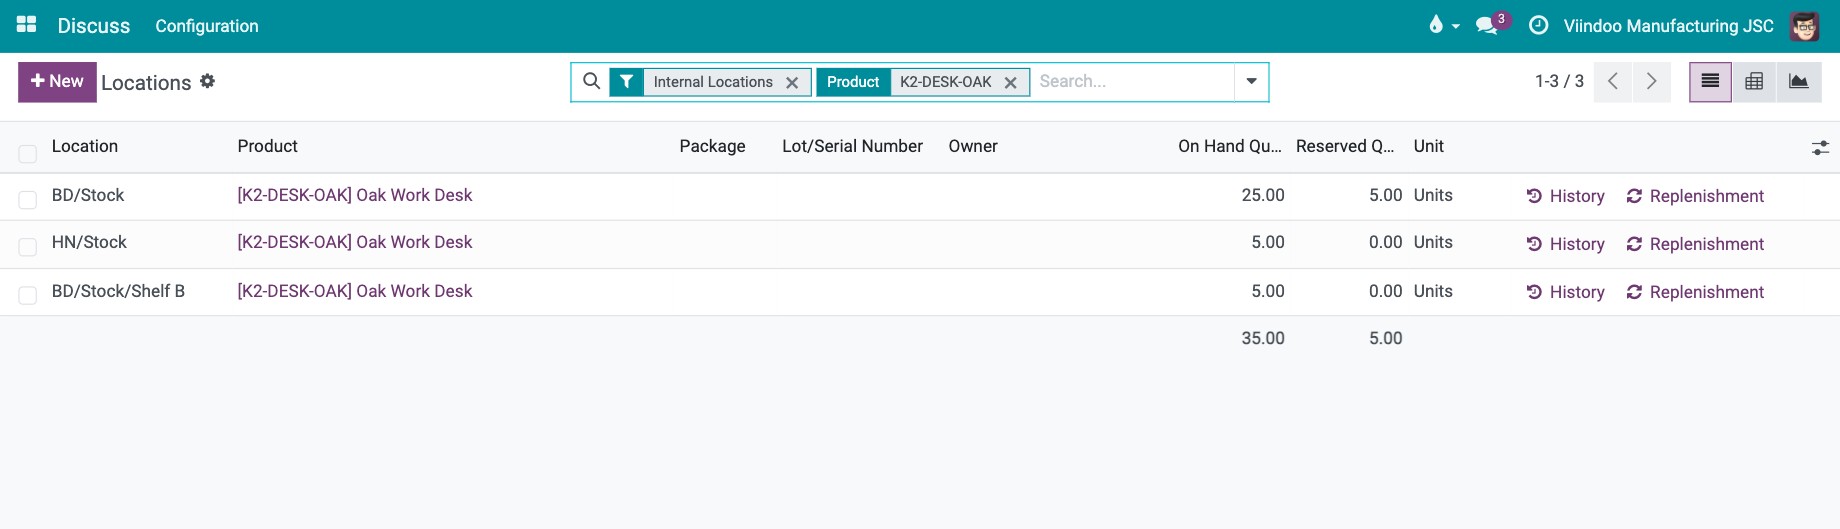The width and height of the screenshot is (1840, 529).
Task: Open Replenishment for BD/Stock/Shelf B row
Action: click(x=1695, y=293)
